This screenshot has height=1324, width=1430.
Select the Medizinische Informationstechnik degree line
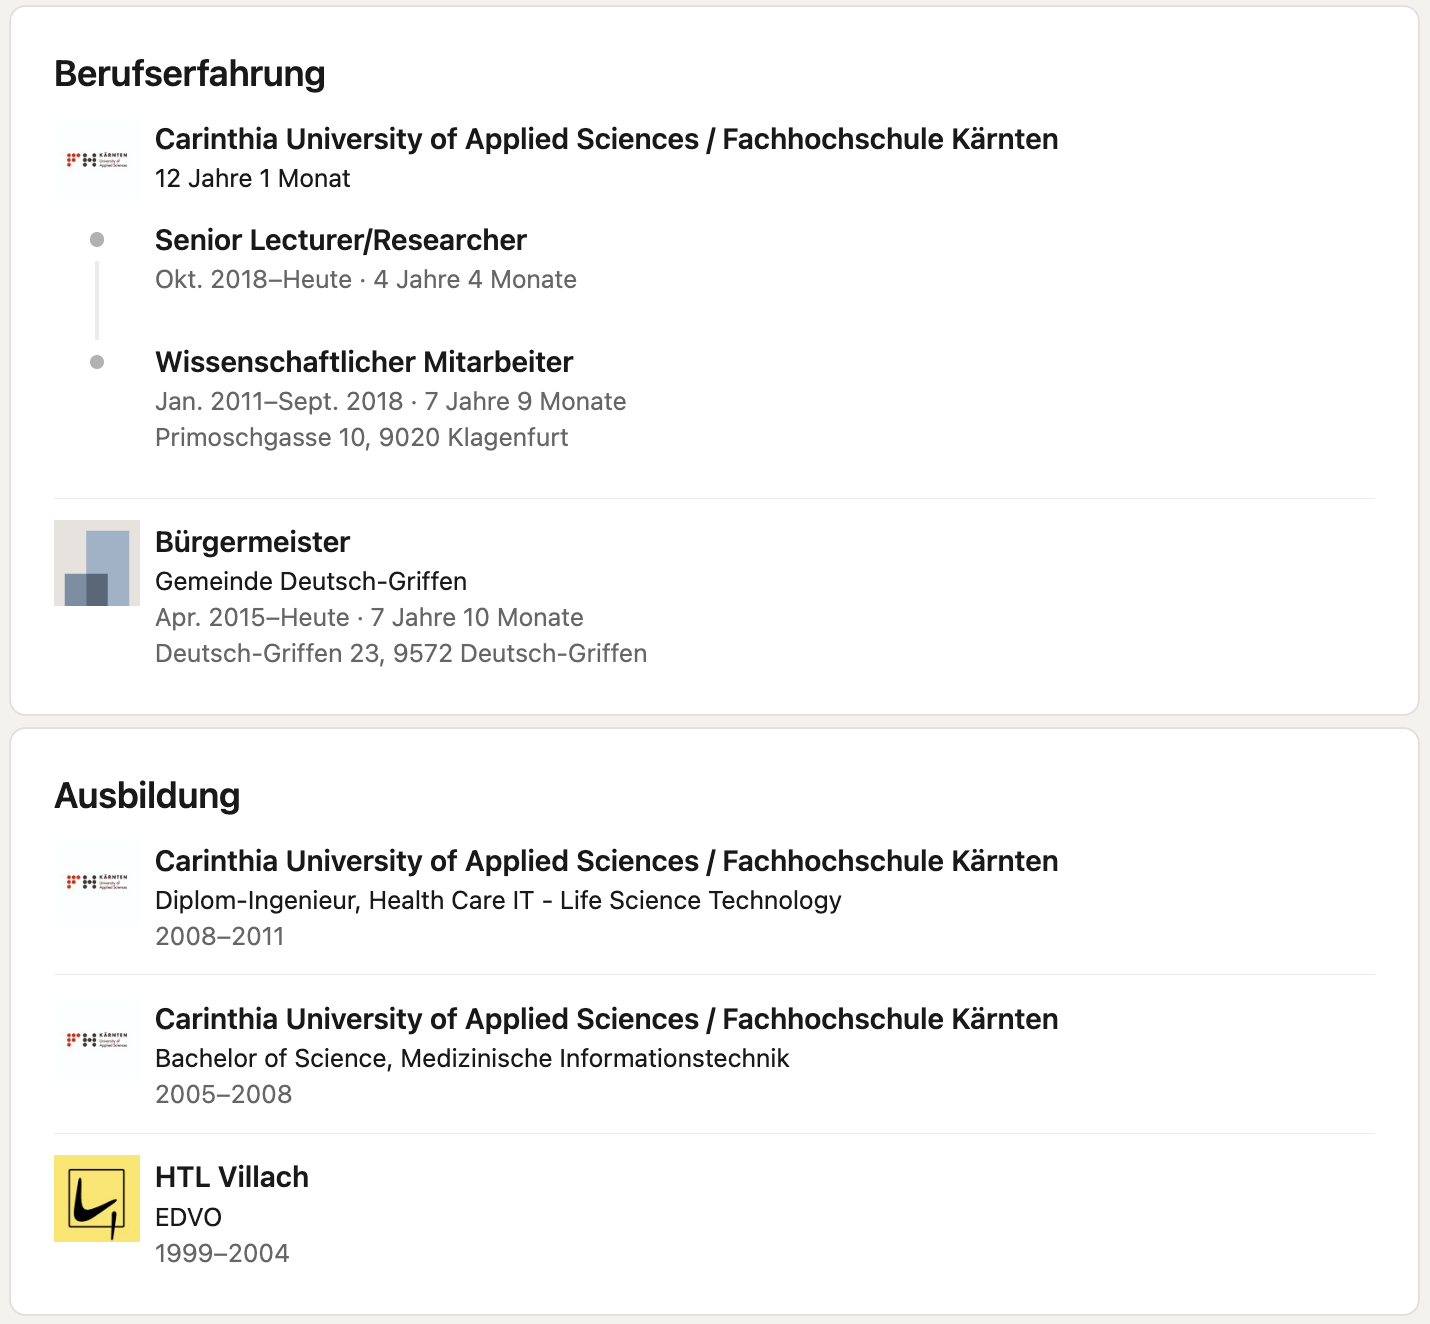472,1058
